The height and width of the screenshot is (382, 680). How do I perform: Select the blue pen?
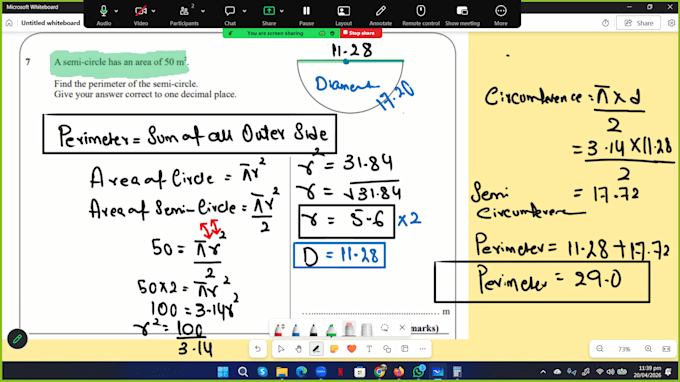[x=296, y=330]
